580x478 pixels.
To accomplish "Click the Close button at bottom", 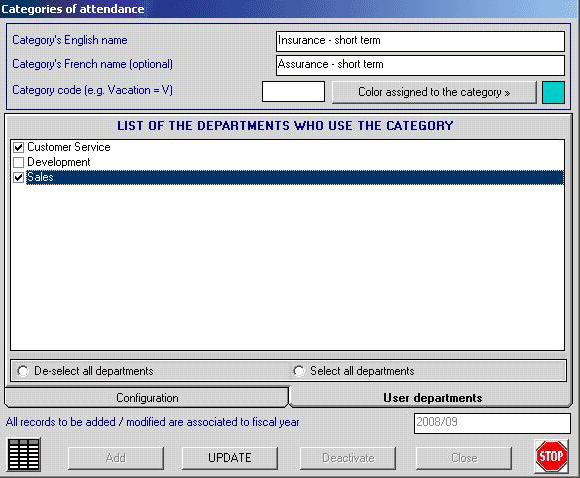I will click(464, 458).
